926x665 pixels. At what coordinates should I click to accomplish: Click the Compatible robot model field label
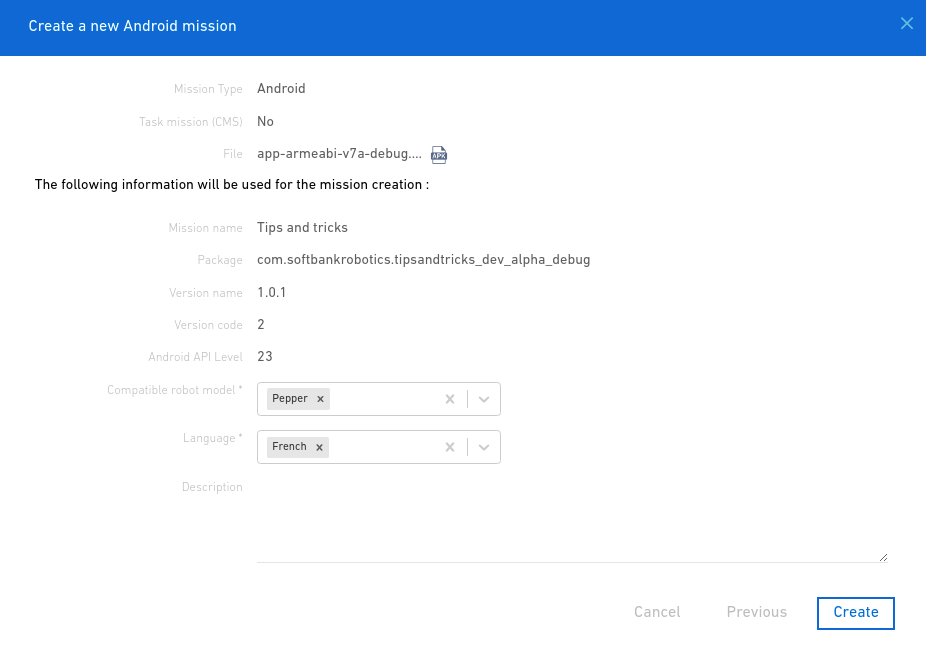[x=175, y=390]
